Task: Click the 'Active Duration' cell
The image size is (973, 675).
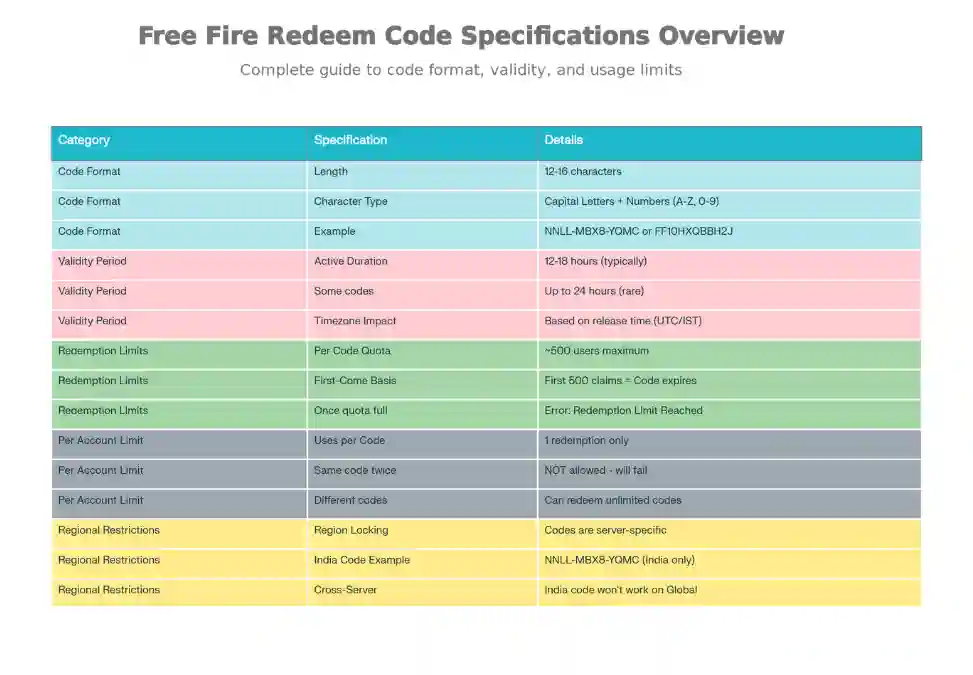Action: (350, 262)
